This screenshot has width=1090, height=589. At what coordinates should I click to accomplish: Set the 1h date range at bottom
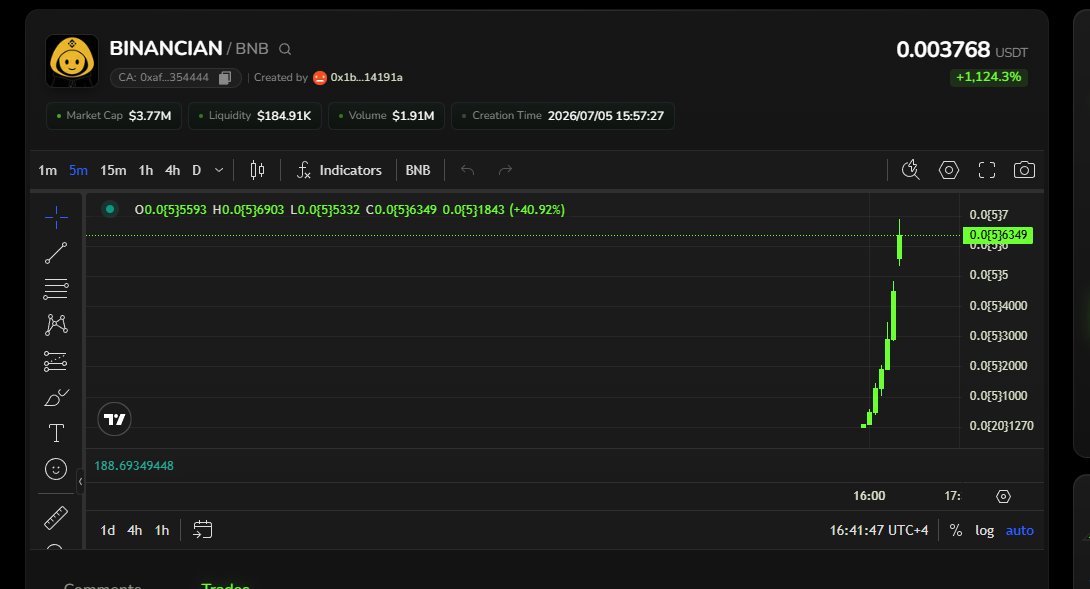point(162,531)
